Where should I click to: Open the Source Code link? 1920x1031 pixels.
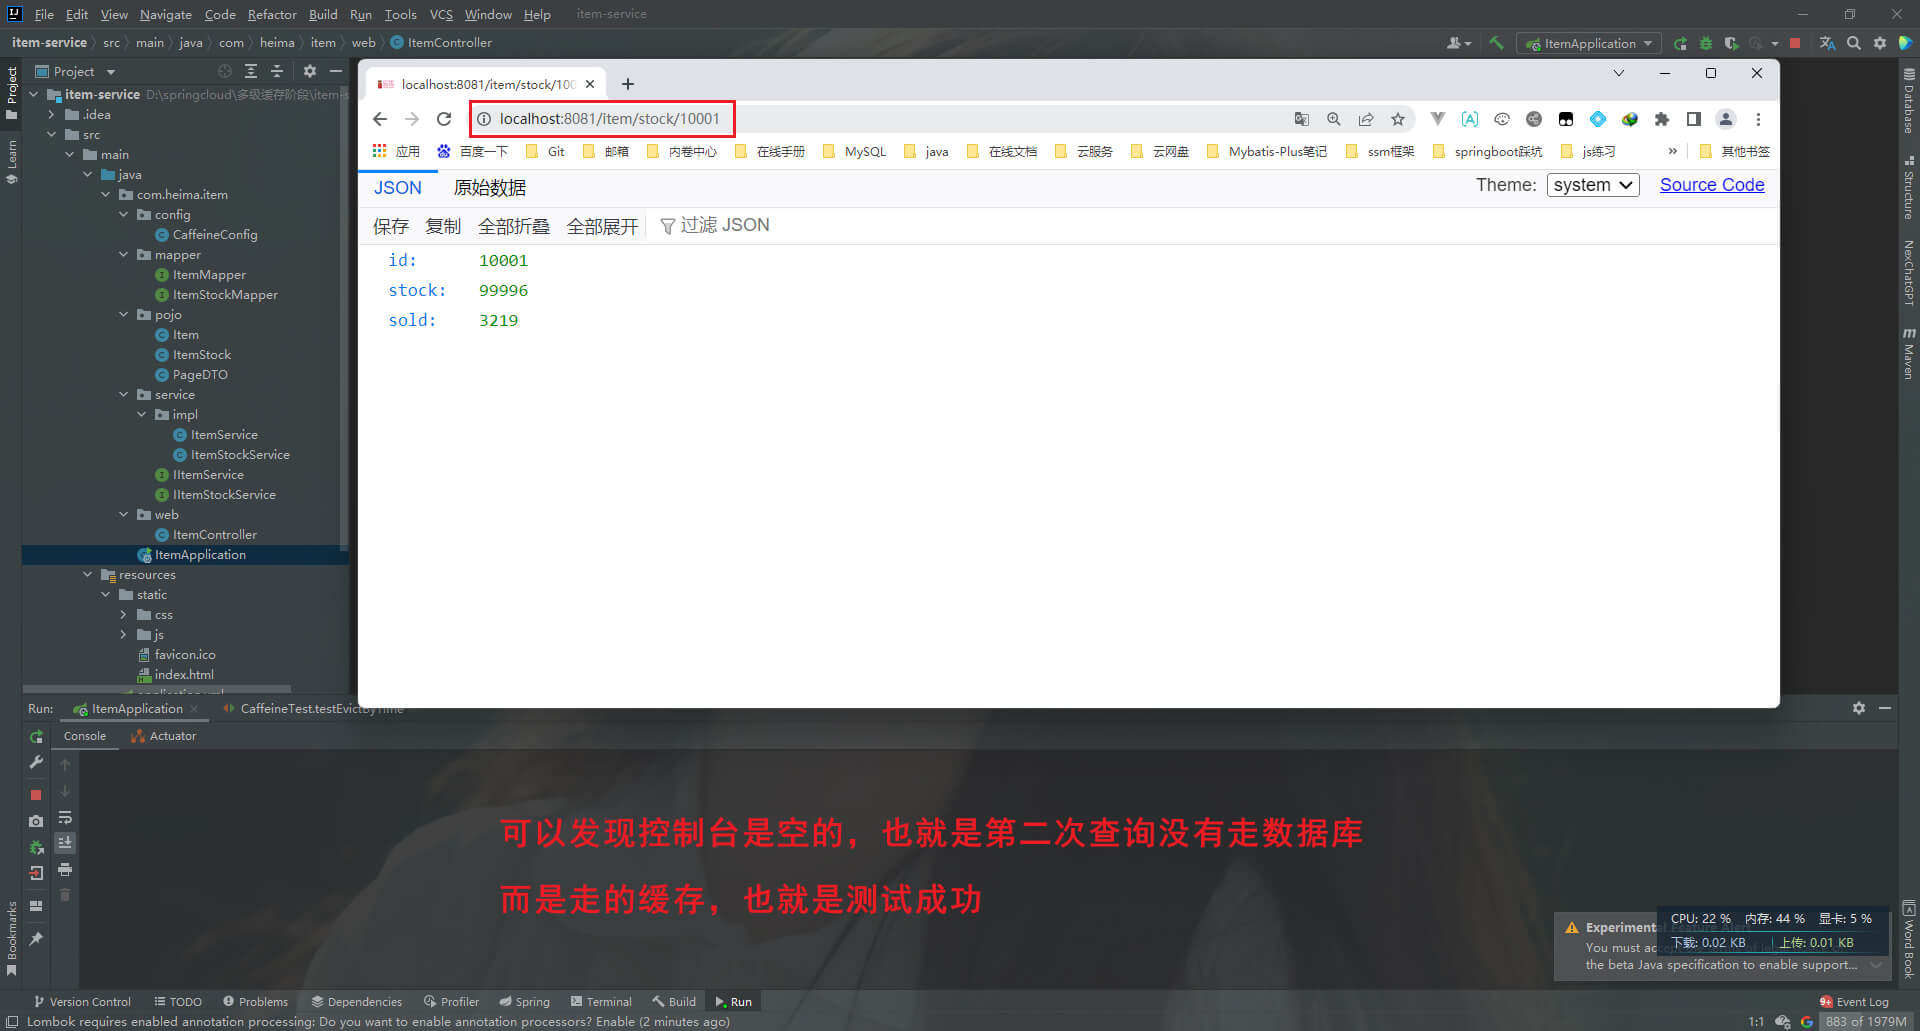point(1712,185)
